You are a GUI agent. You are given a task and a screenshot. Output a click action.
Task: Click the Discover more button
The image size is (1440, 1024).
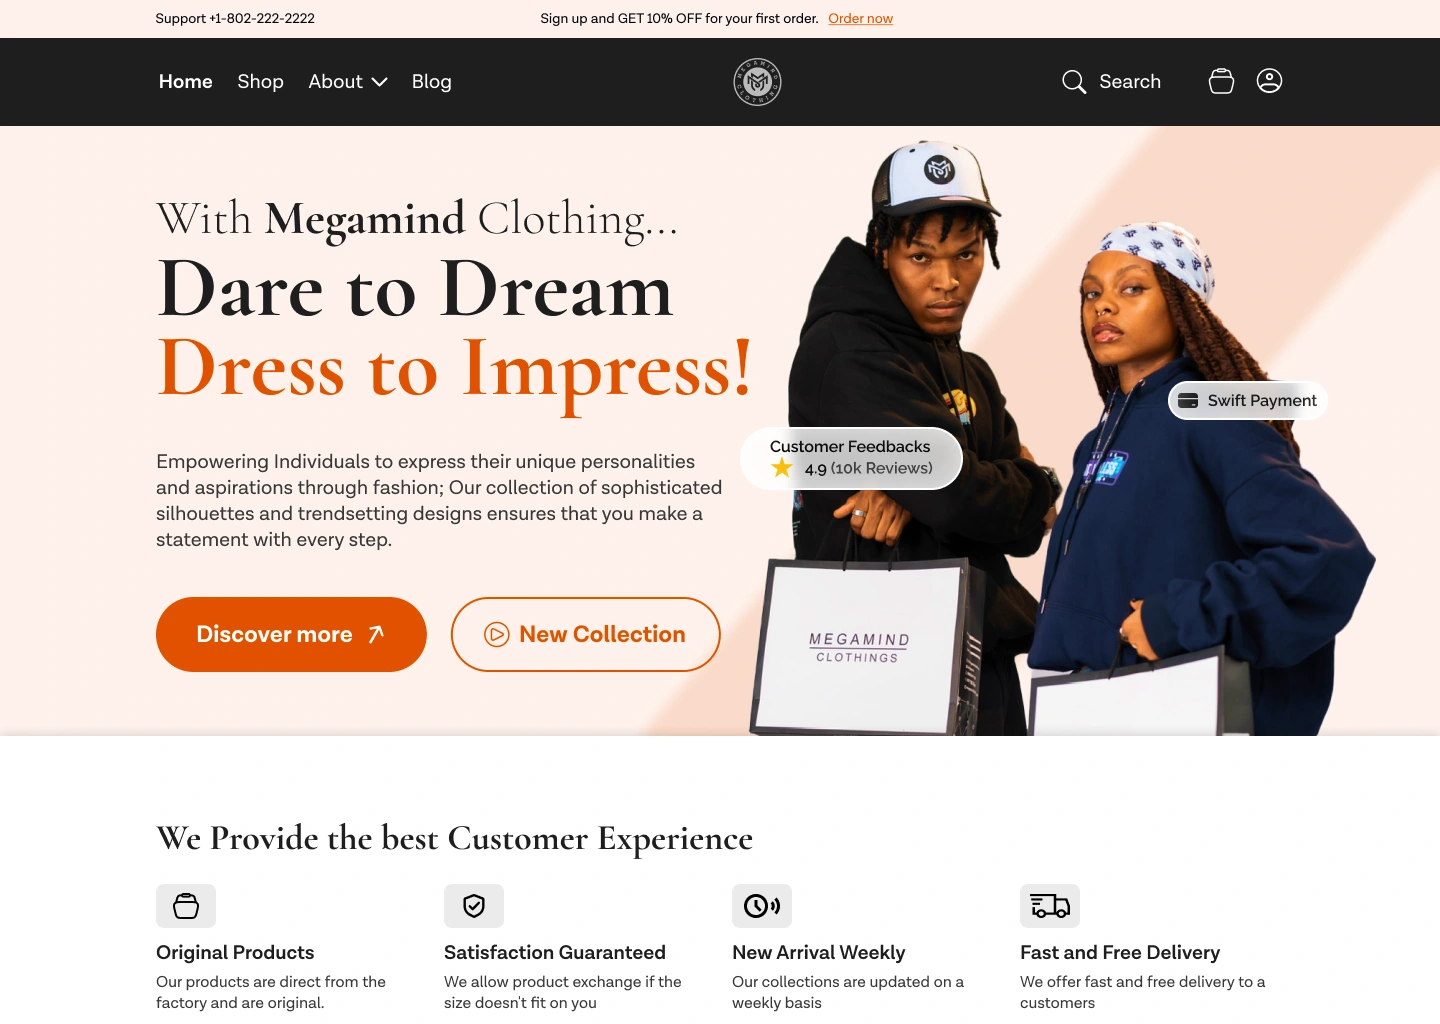(x=291, y=634)
